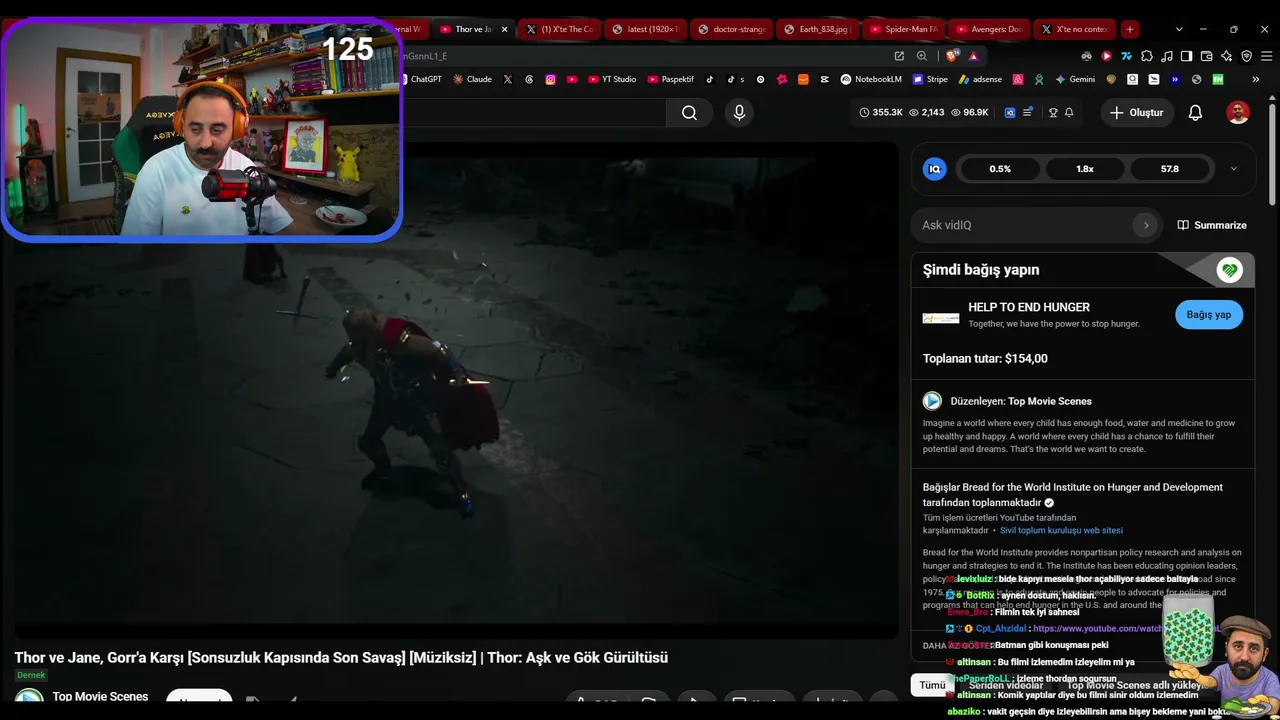This screenshot has width=1280, height=720.
Task: Open the Stripe bookmark
Action: pyautogui.click(x=930, y=79)
